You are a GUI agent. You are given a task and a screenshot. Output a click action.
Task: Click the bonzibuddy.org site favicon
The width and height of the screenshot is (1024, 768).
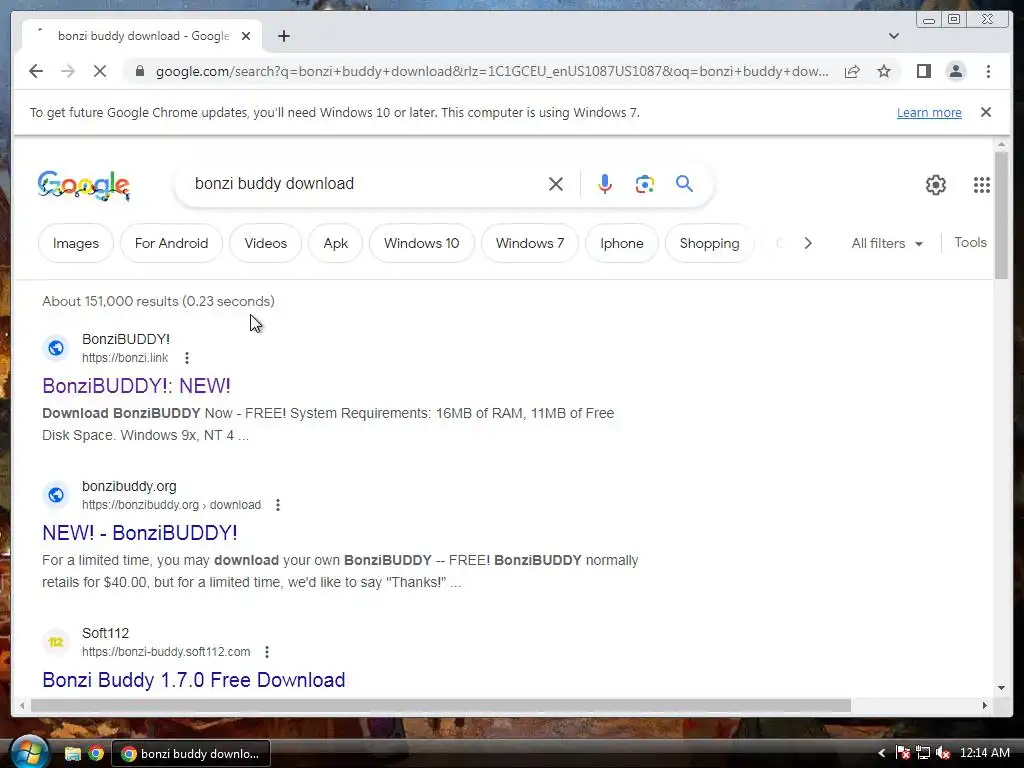(x=56, y=495)
